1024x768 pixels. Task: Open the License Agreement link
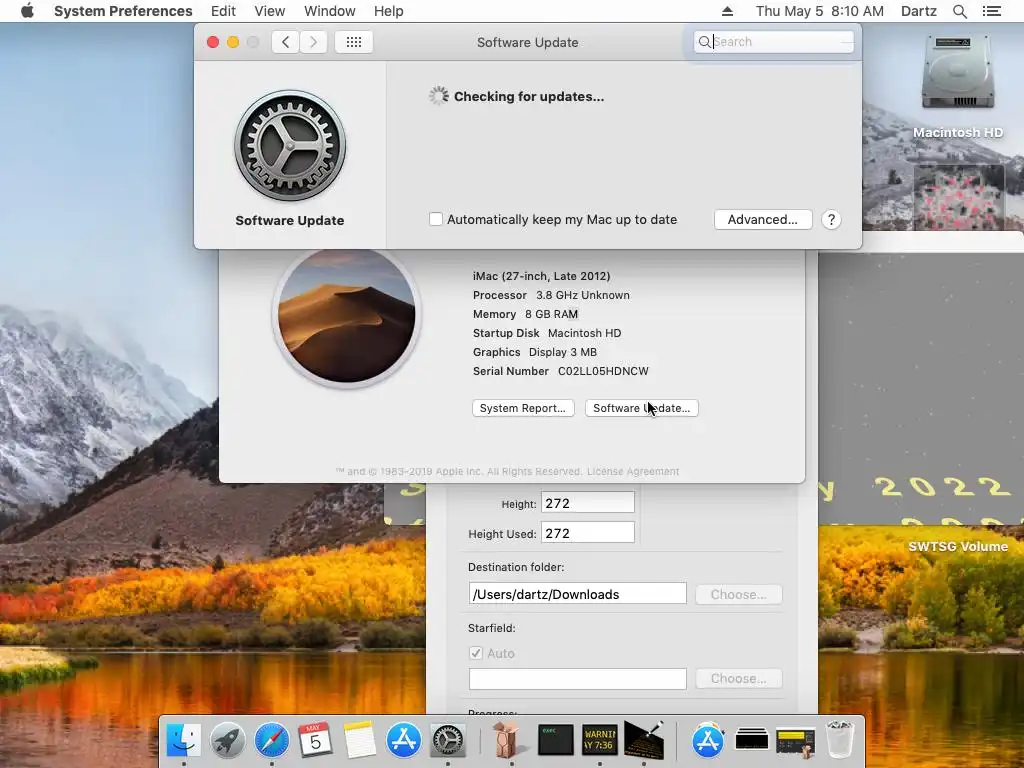[633, 472]
